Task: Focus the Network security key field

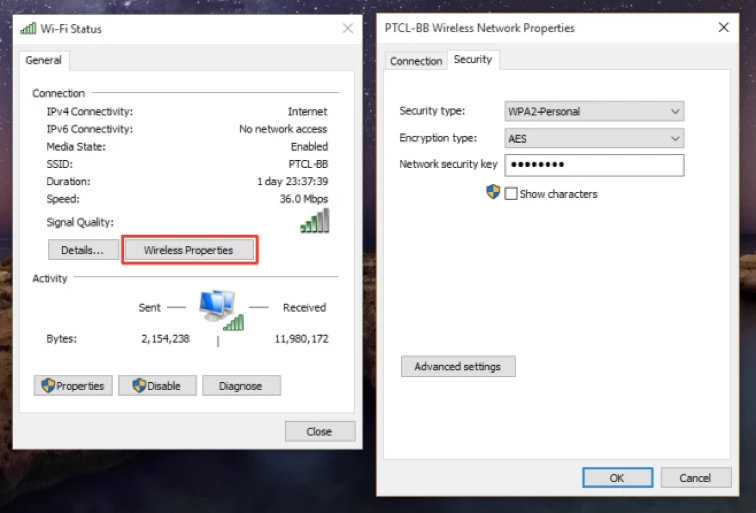Action: point(594,165)
